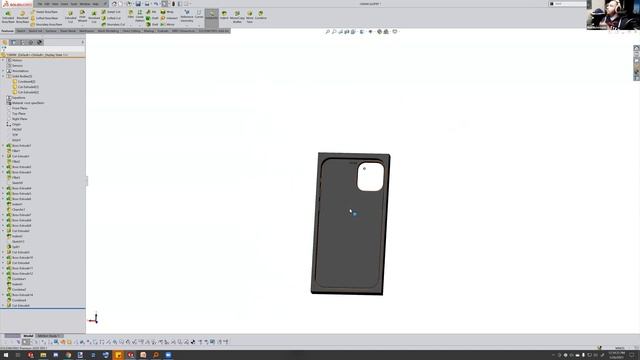Select the Extruded Boss/Base tool

coord(8,17)
